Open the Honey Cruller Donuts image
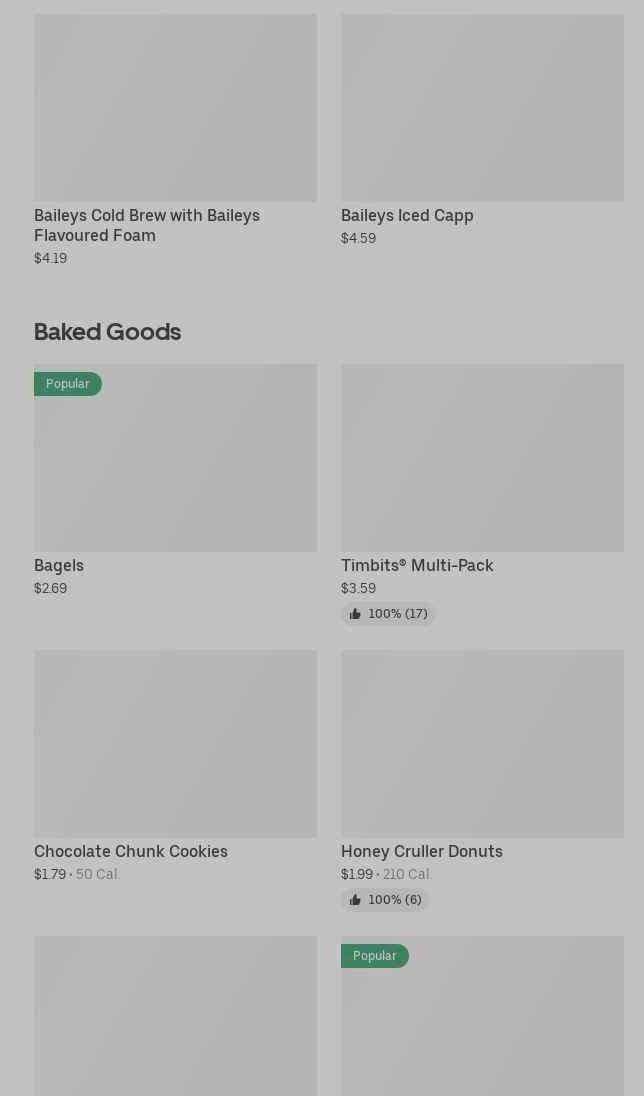Viewport: 644px width, 1096px height. 482,743
